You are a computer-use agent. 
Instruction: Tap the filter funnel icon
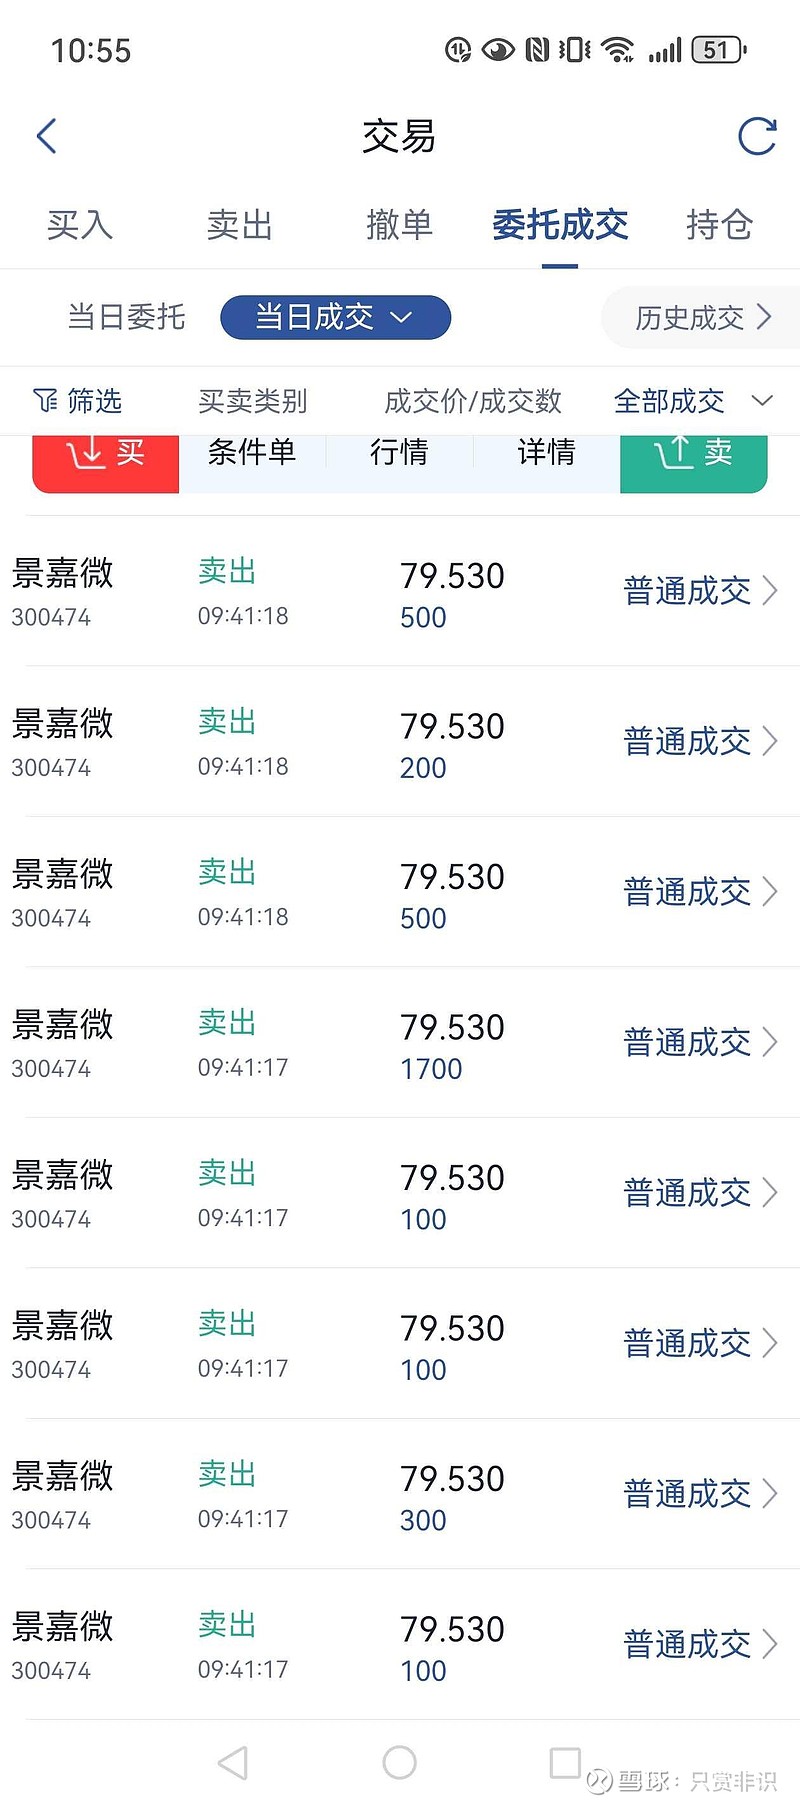pos(45,401)
